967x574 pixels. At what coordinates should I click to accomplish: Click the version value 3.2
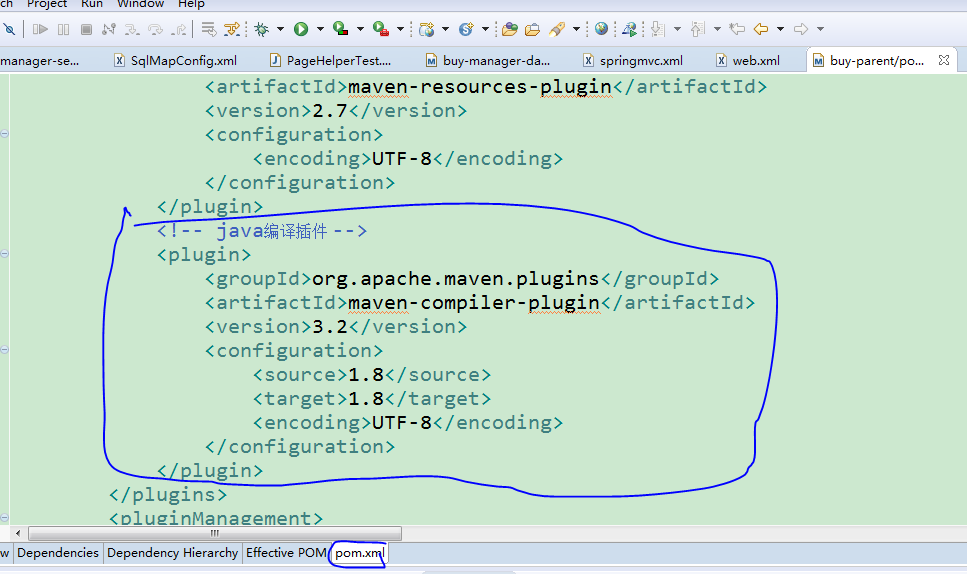coord(330,327)
